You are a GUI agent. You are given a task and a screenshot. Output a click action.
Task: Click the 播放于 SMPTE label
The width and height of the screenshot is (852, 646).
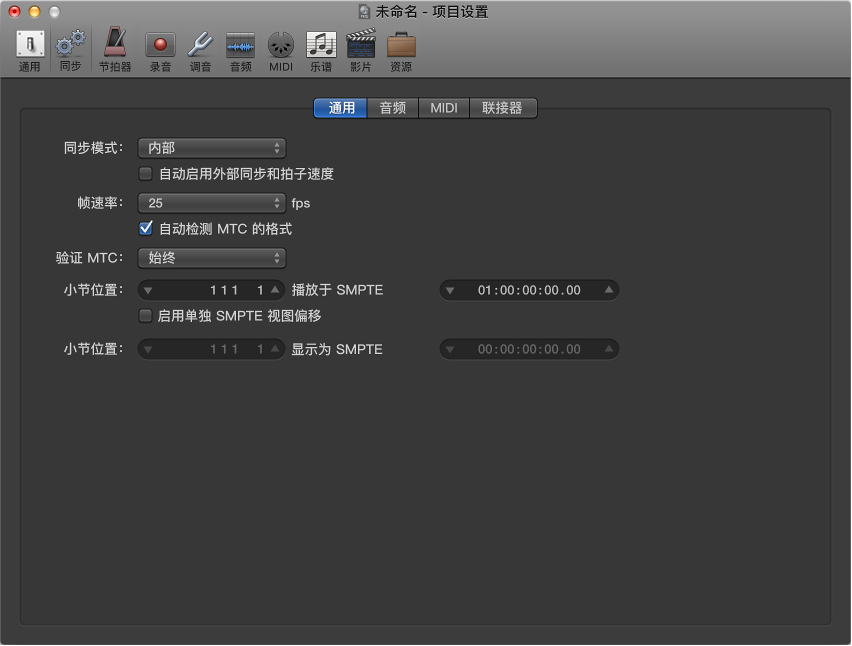[x=337, y=290]
